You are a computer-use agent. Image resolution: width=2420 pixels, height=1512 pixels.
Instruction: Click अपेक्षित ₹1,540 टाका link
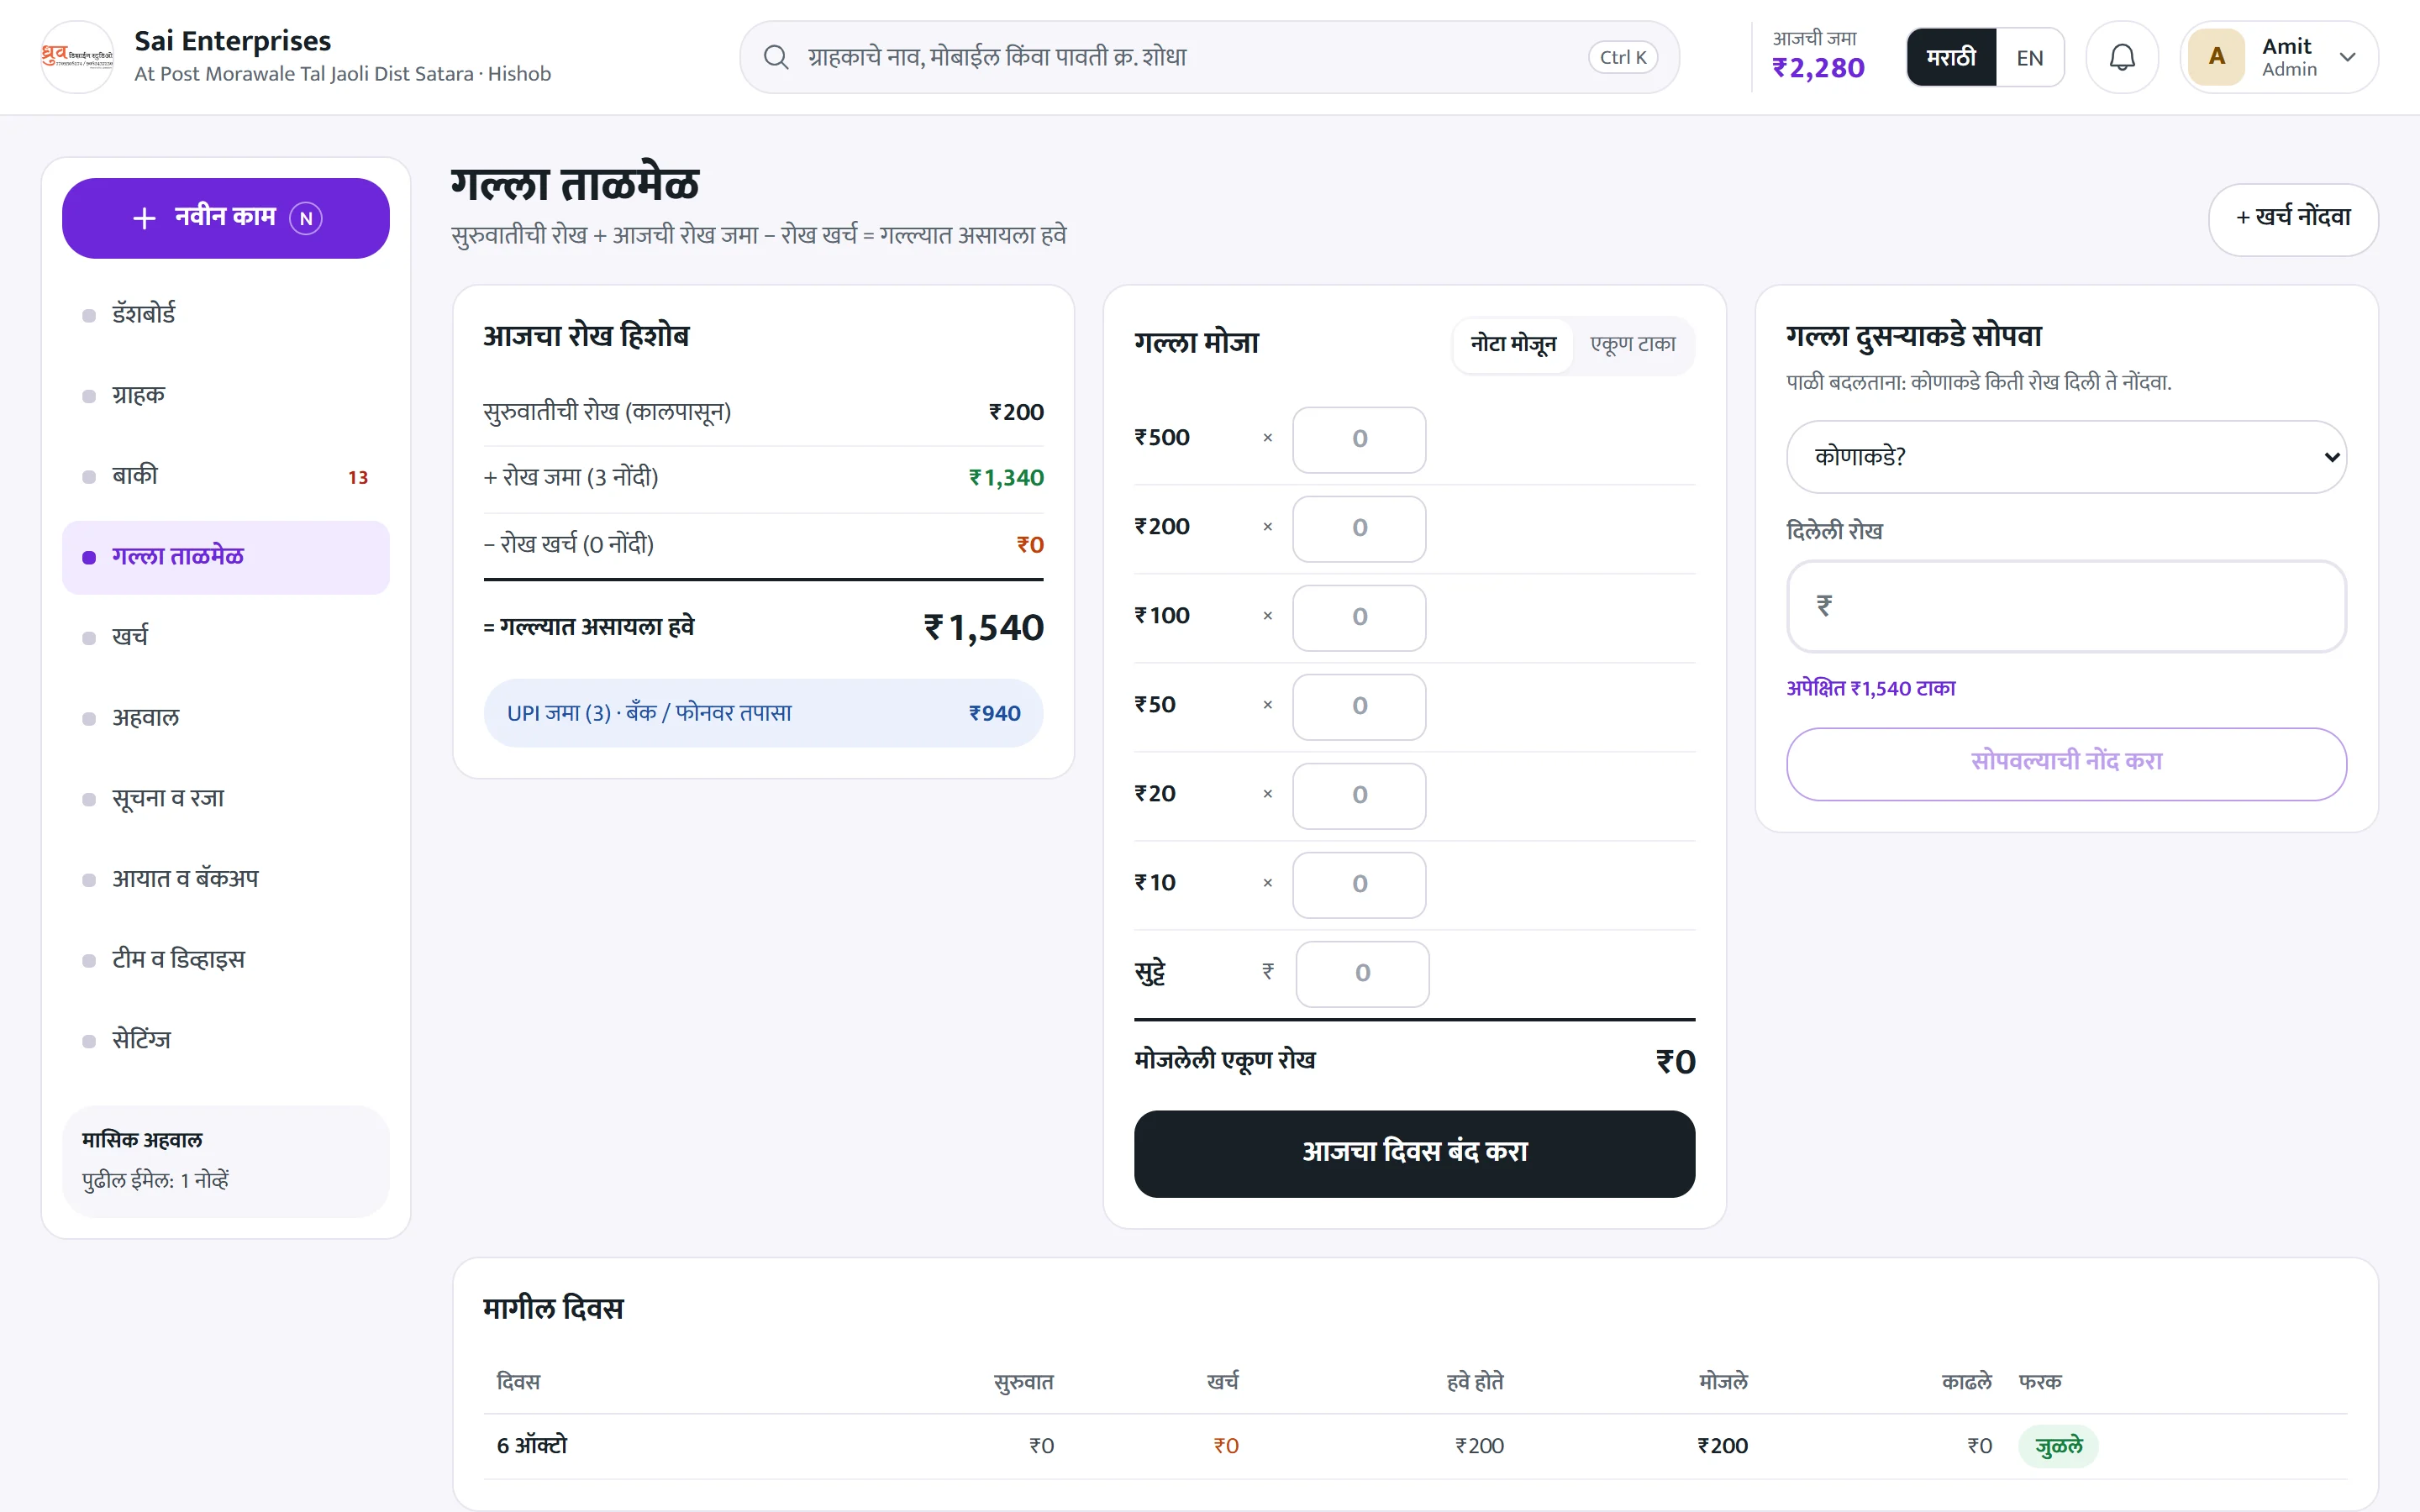click(x=1870, y=688)
